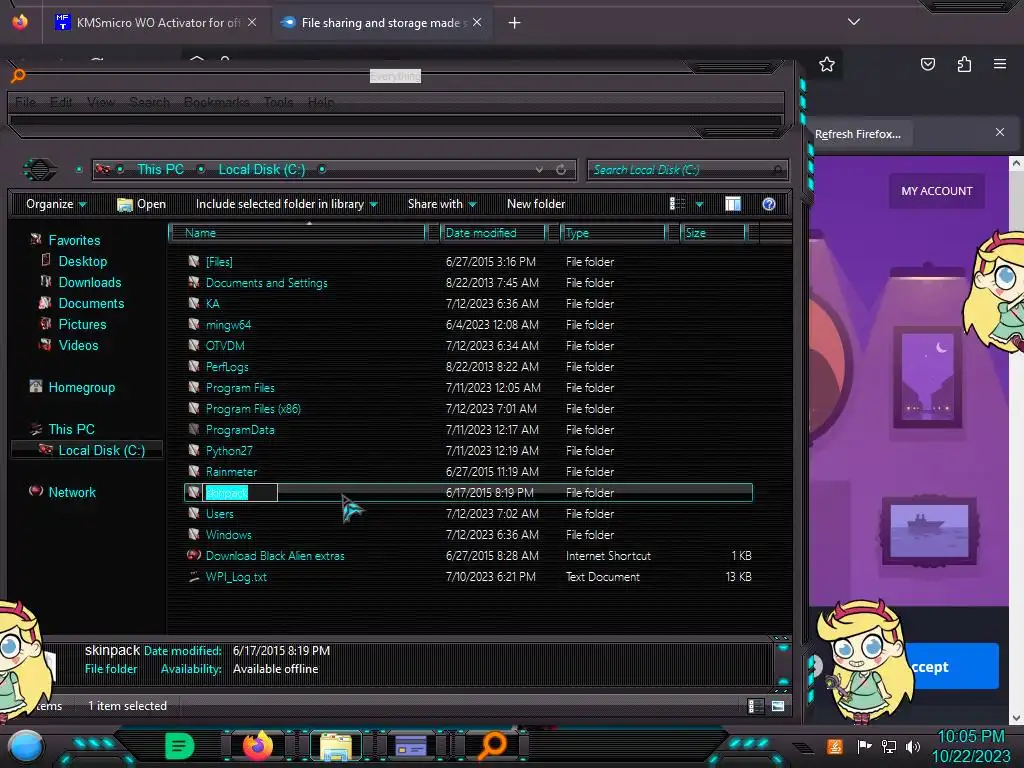Switch to File sharing and storage tab

point(381,23)
